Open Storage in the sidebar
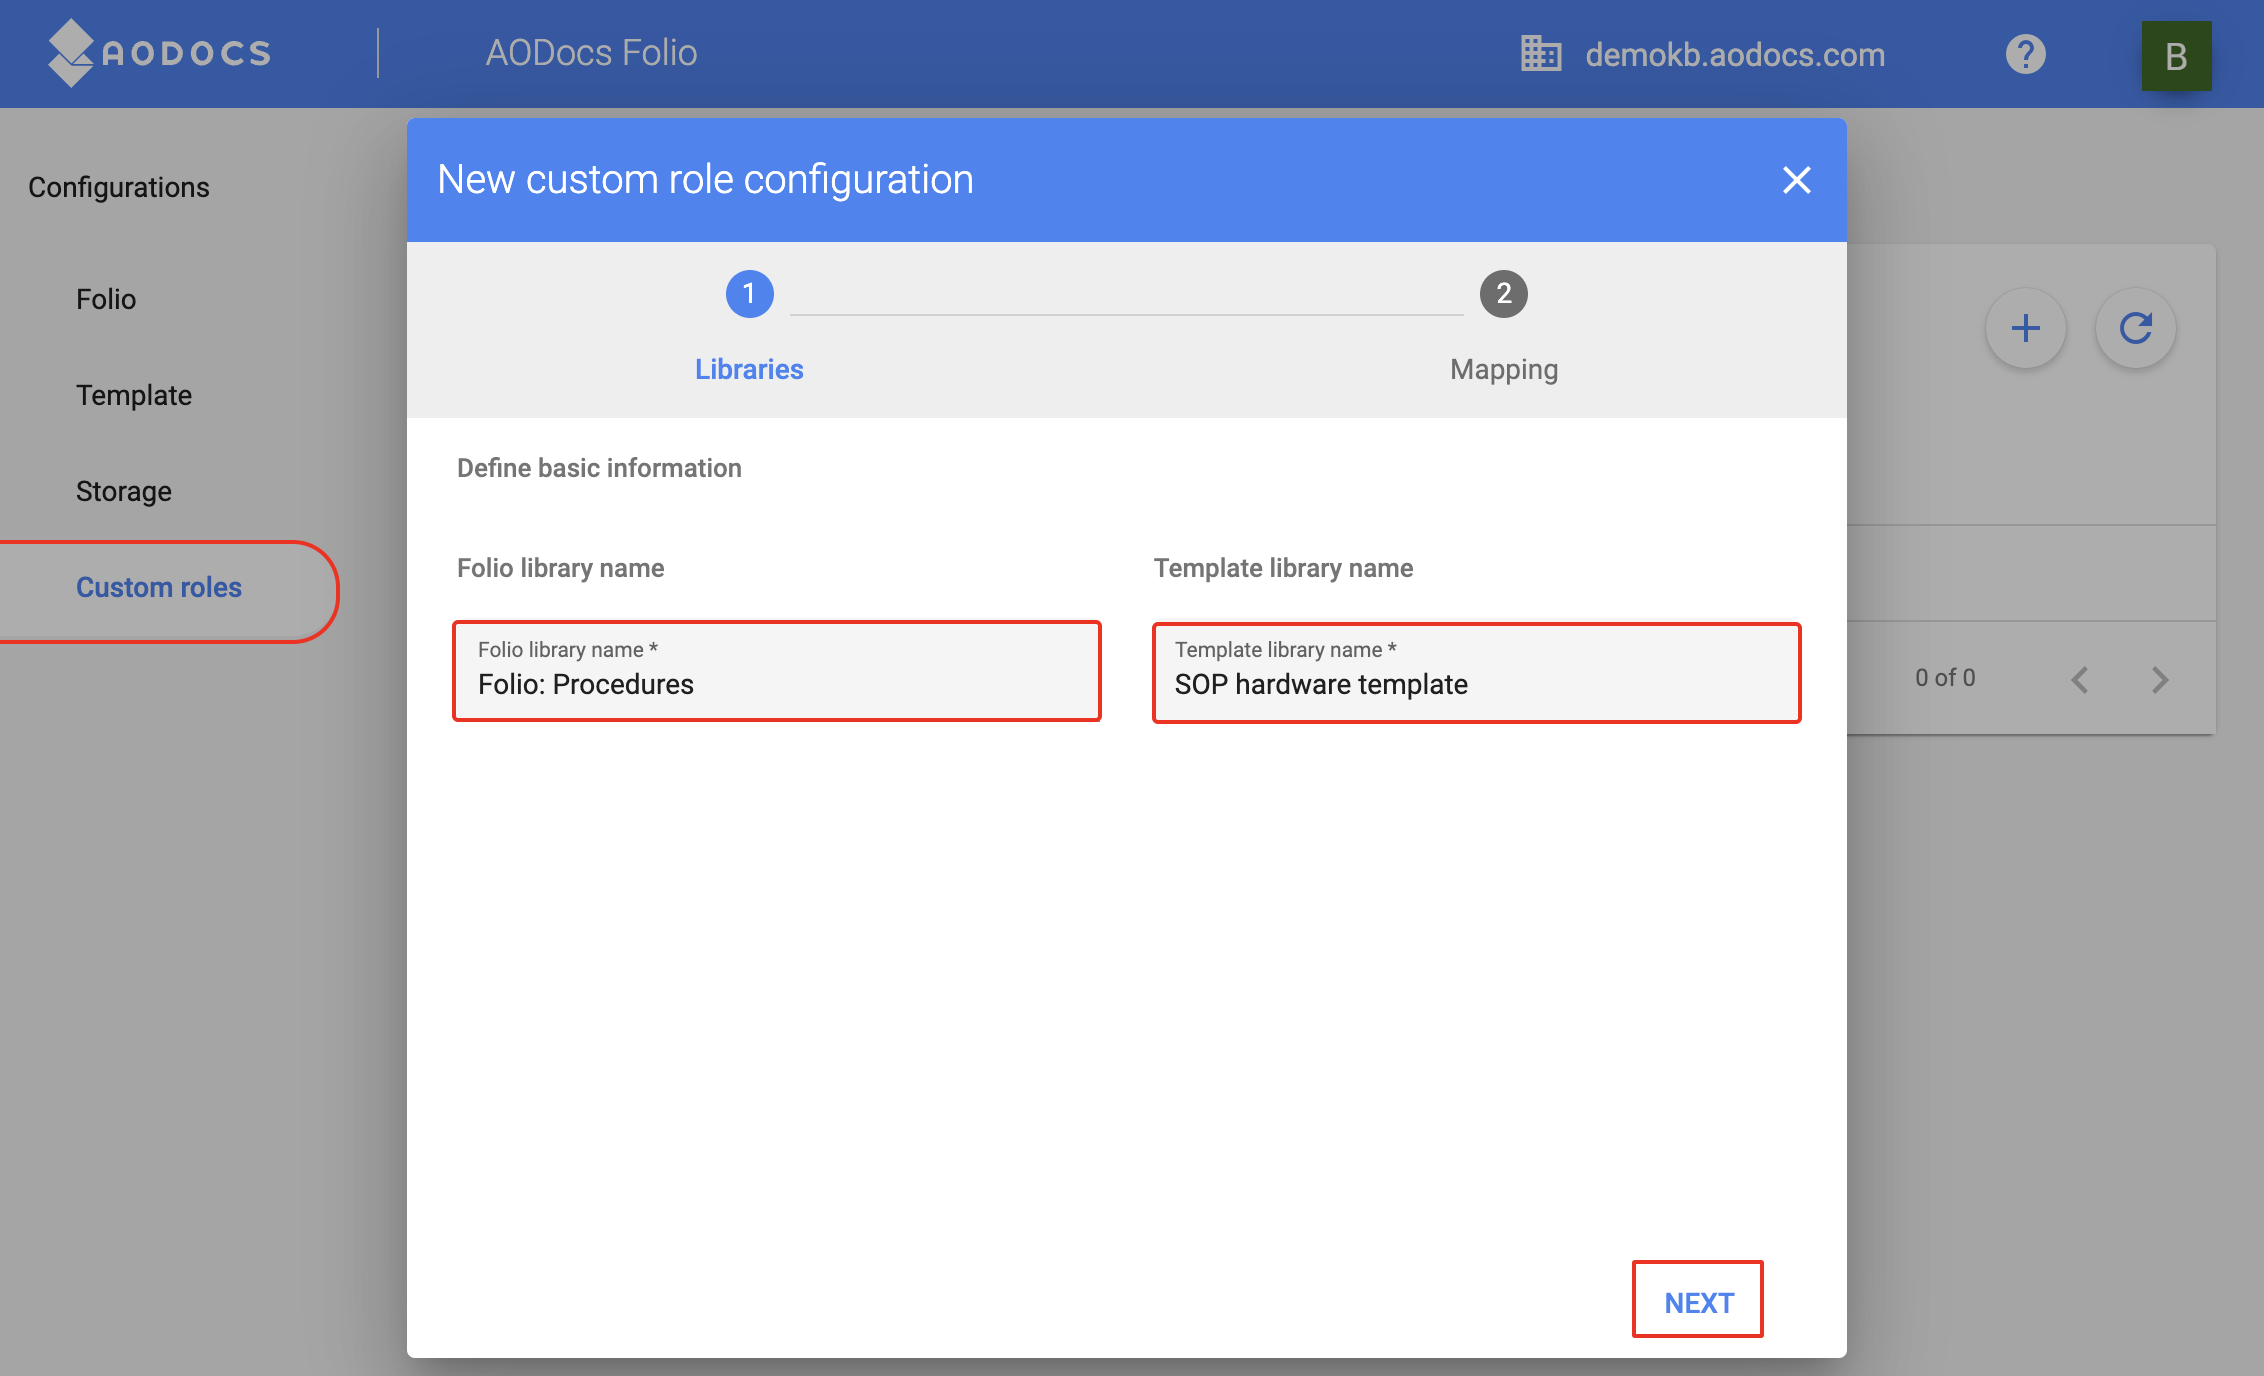This screenshot has height=1376, width=2264. [124, 491]
